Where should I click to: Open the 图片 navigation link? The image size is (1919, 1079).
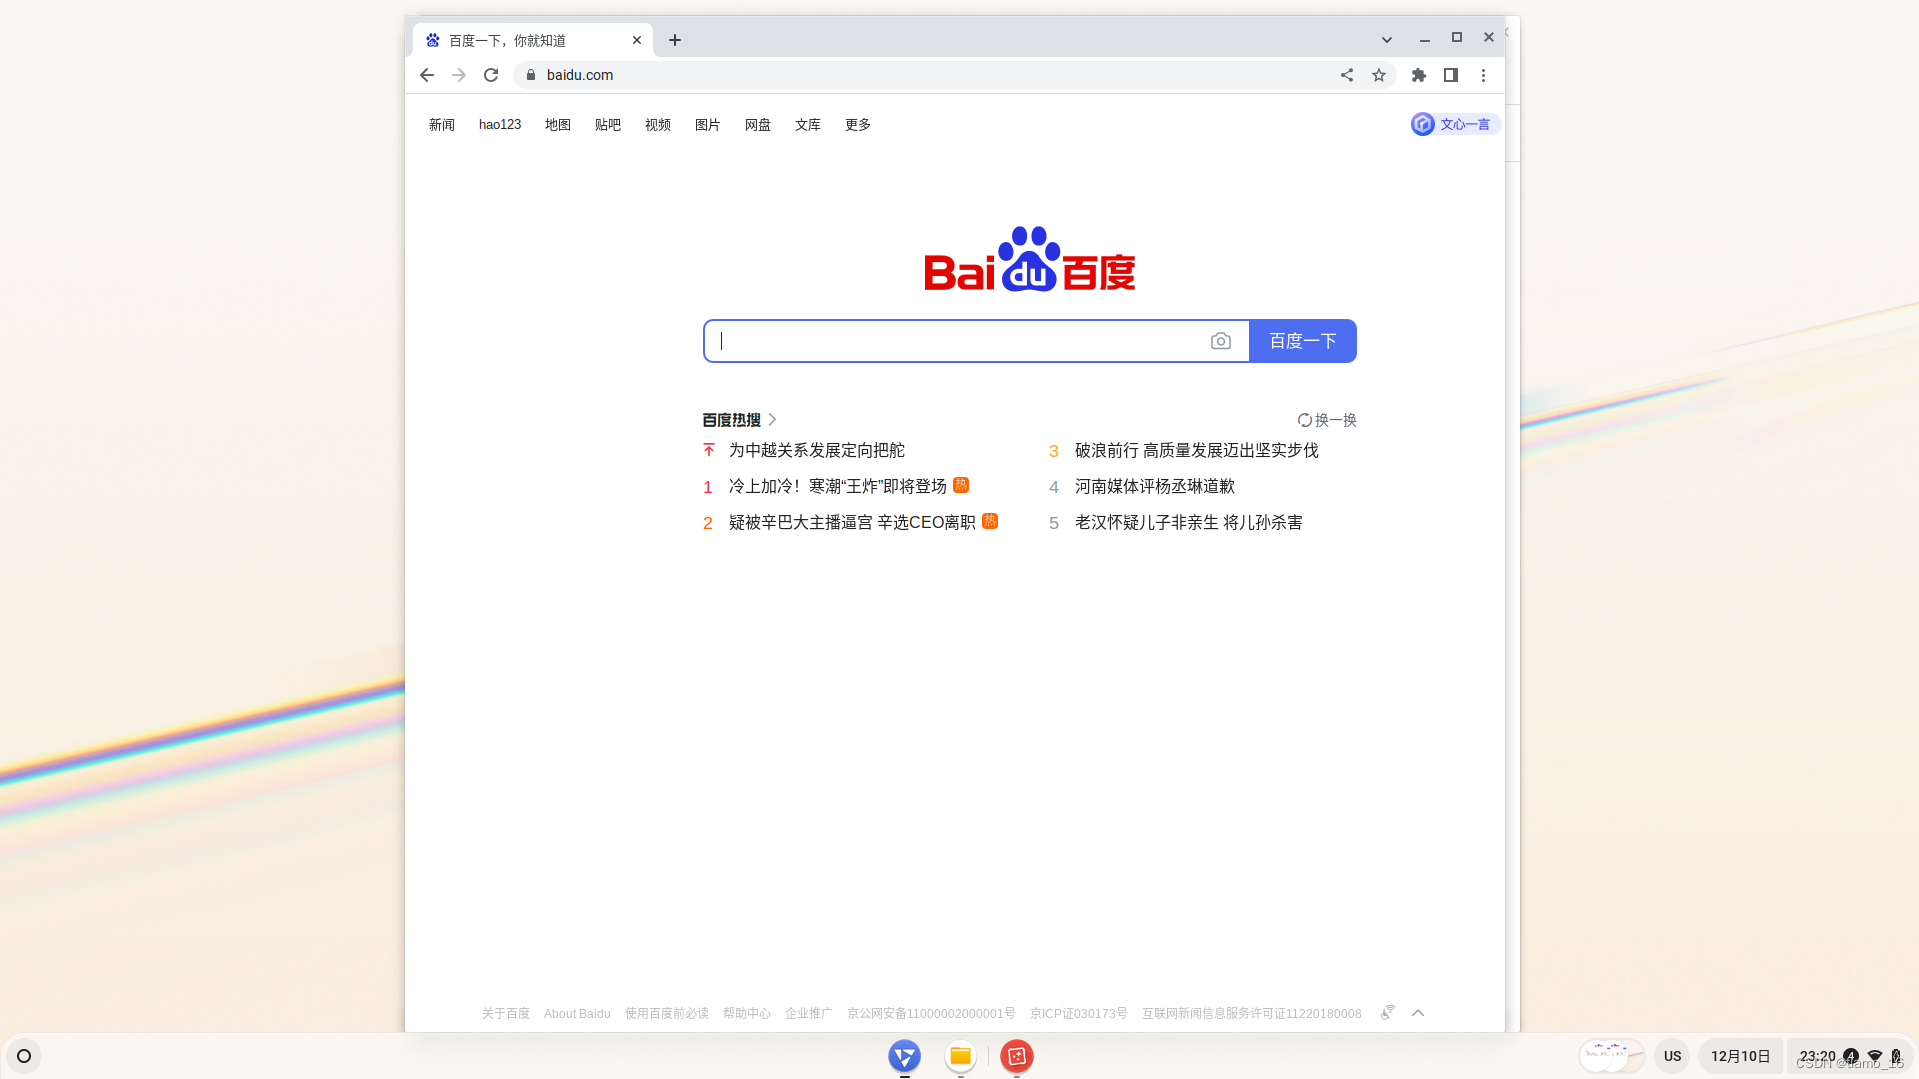pos(708,125)
